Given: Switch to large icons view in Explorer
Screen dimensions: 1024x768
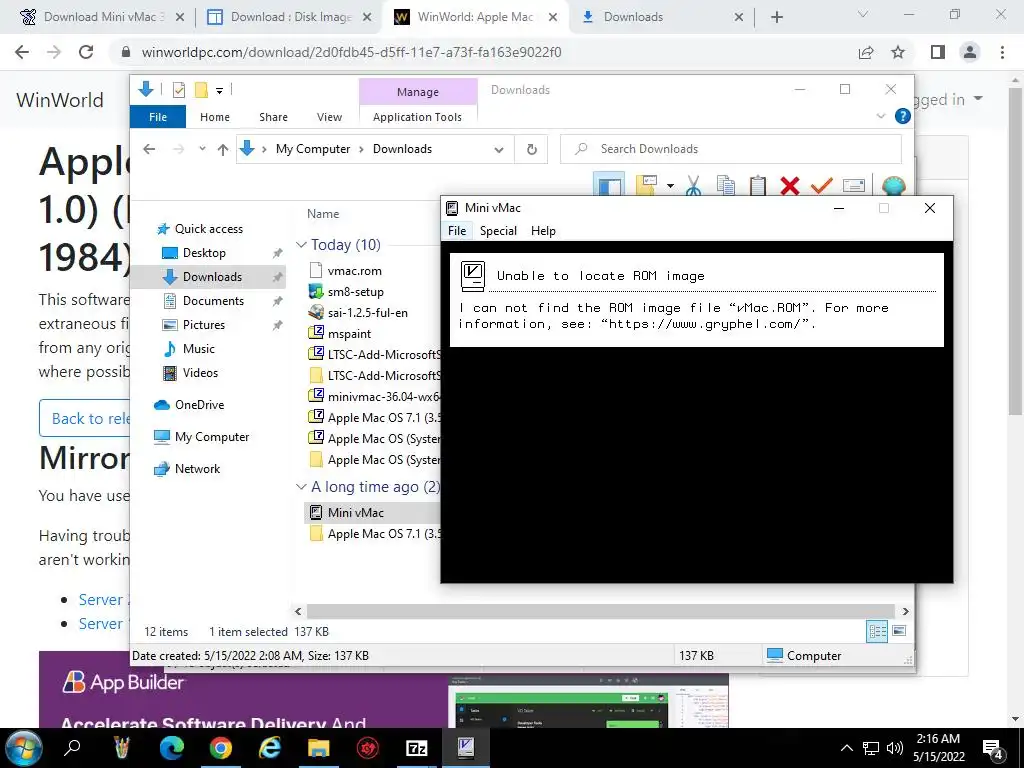Looking at the screenshot, I should (899, 631).
